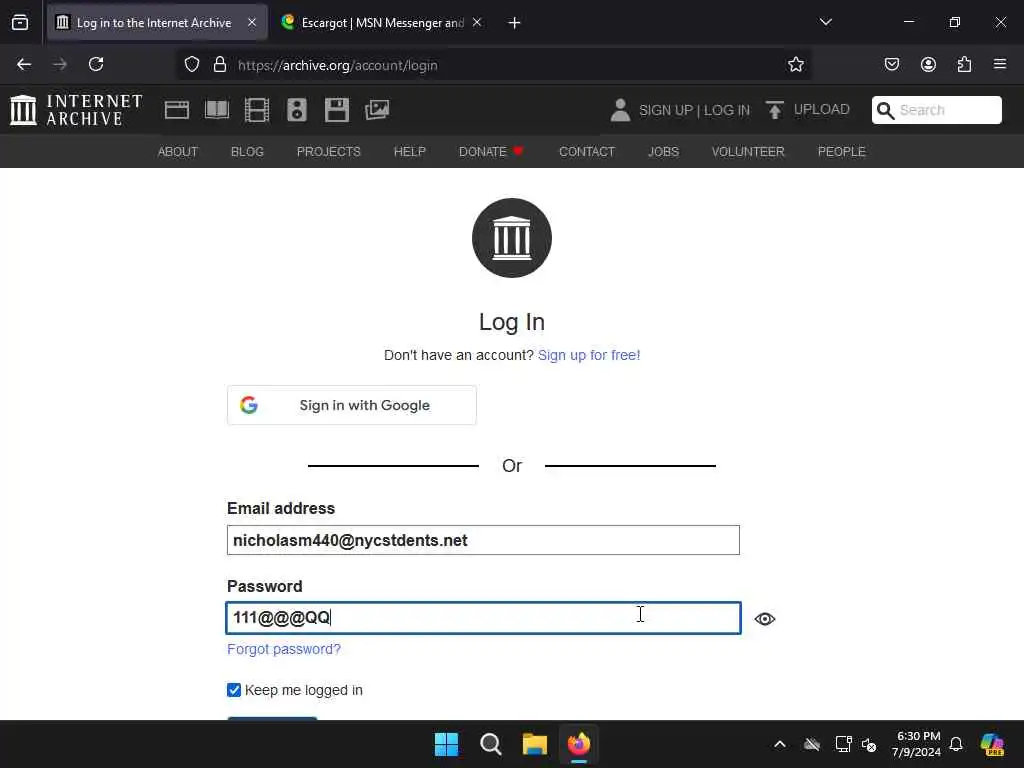Focus the Email address field
Viewport: 1024px width, 768px height.
[483, 540]
